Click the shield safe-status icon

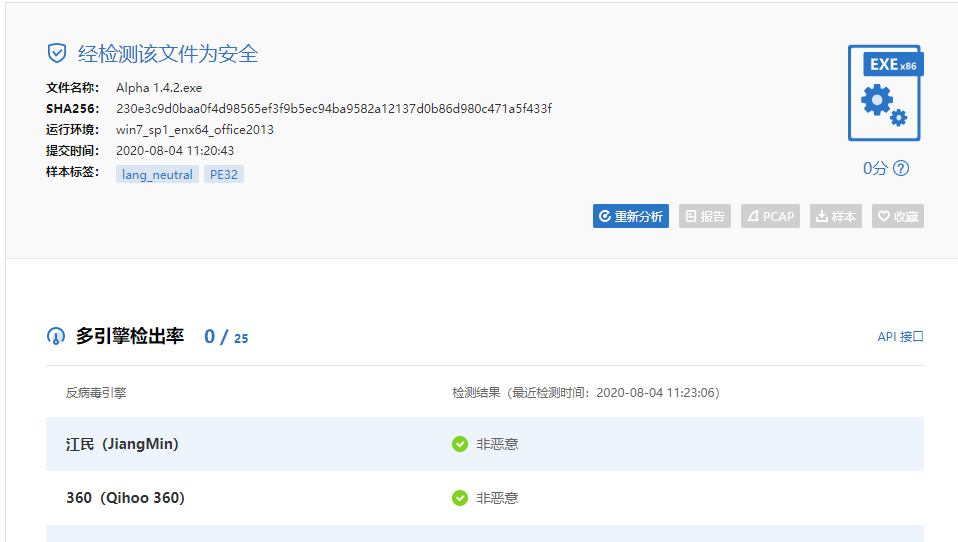pyautogui.click(x=57, y=54)
